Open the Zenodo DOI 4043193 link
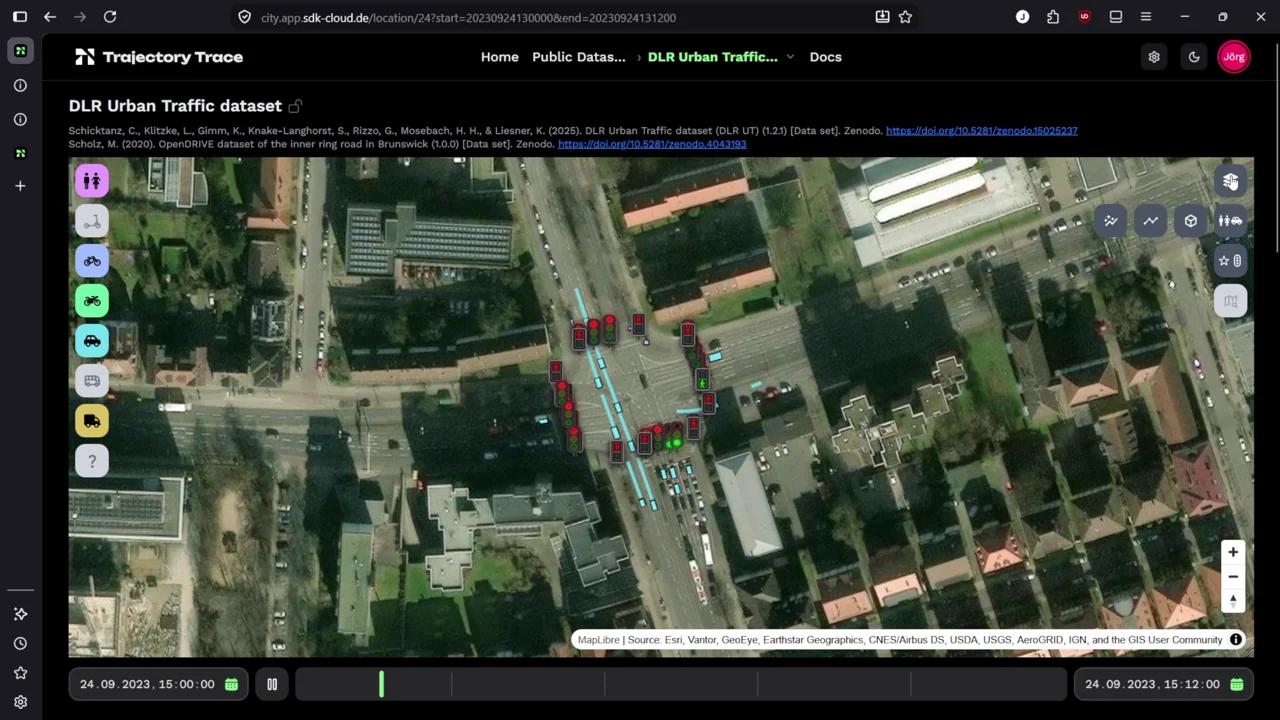Image resolution: width=1280 pixels, height=720 pixels. pyautogui.click(x=652, y=144)
